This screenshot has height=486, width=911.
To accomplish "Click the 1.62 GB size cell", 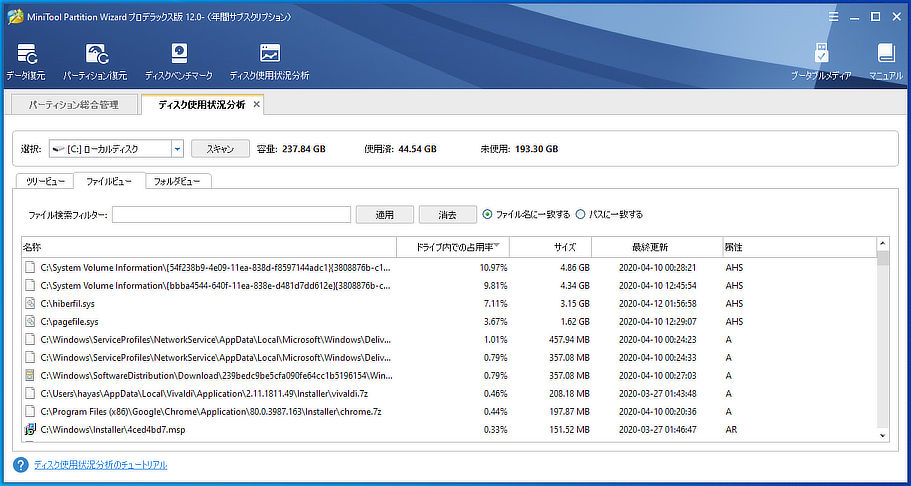I will pyautogui.click(x=576, y=321).
